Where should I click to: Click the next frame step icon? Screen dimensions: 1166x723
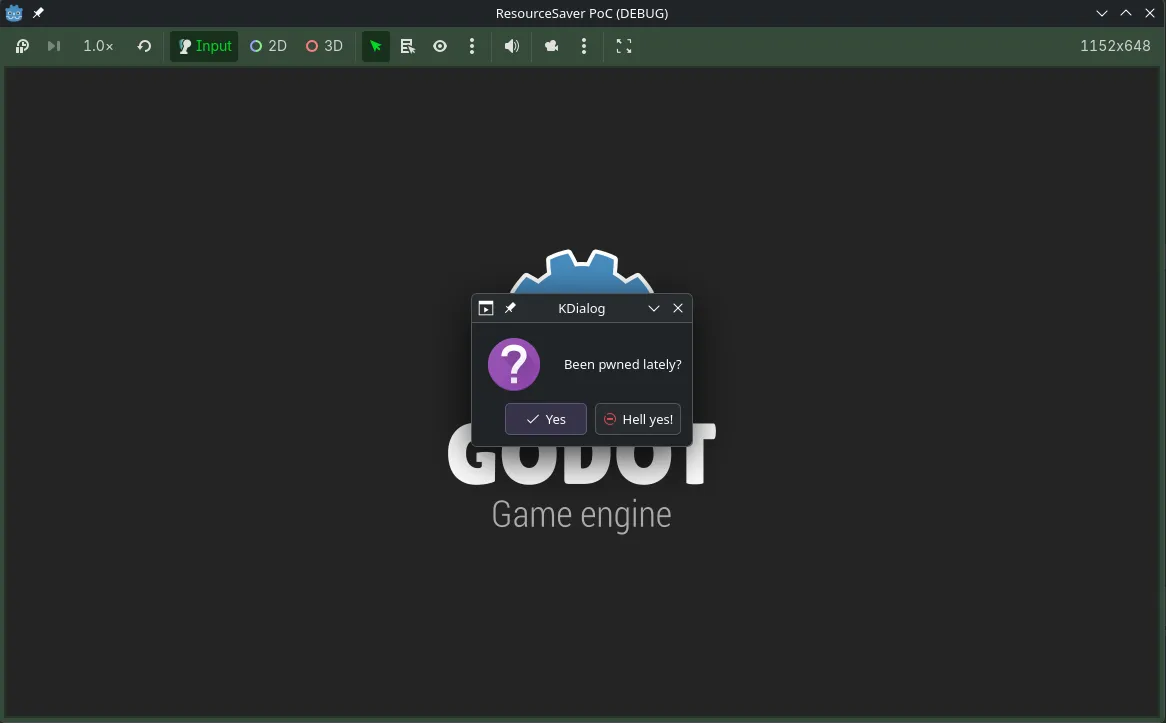54,46
